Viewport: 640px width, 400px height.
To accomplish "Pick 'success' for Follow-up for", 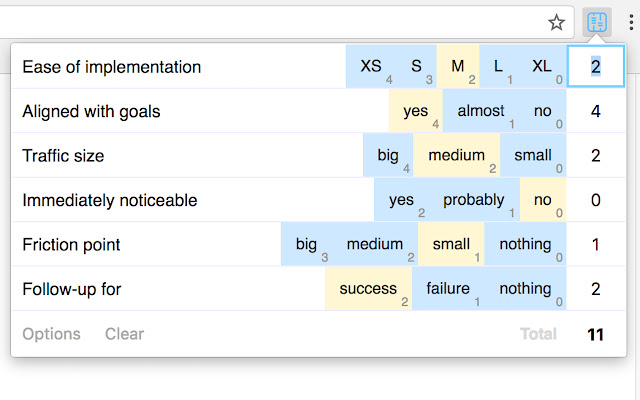I will 368,289.
